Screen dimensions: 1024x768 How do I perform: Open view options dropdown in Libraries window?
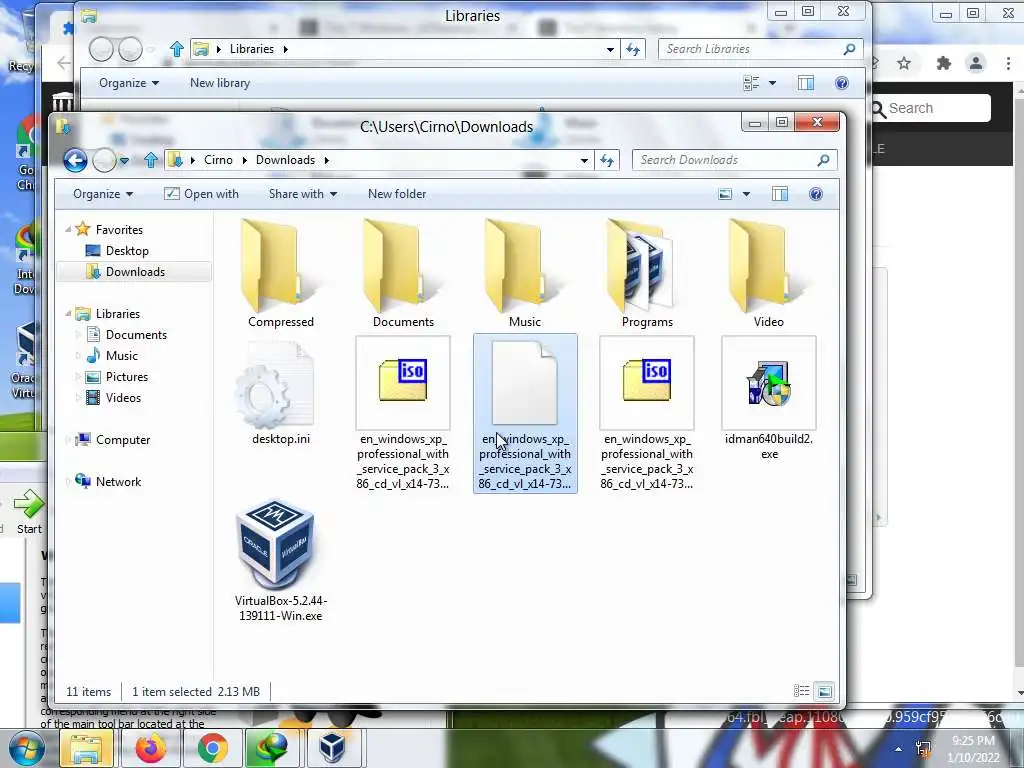pos(773,83)
